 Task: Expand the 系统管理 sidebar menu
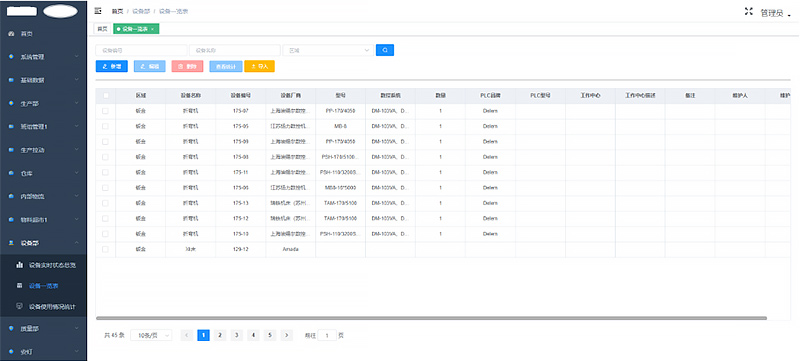point(43,57)
